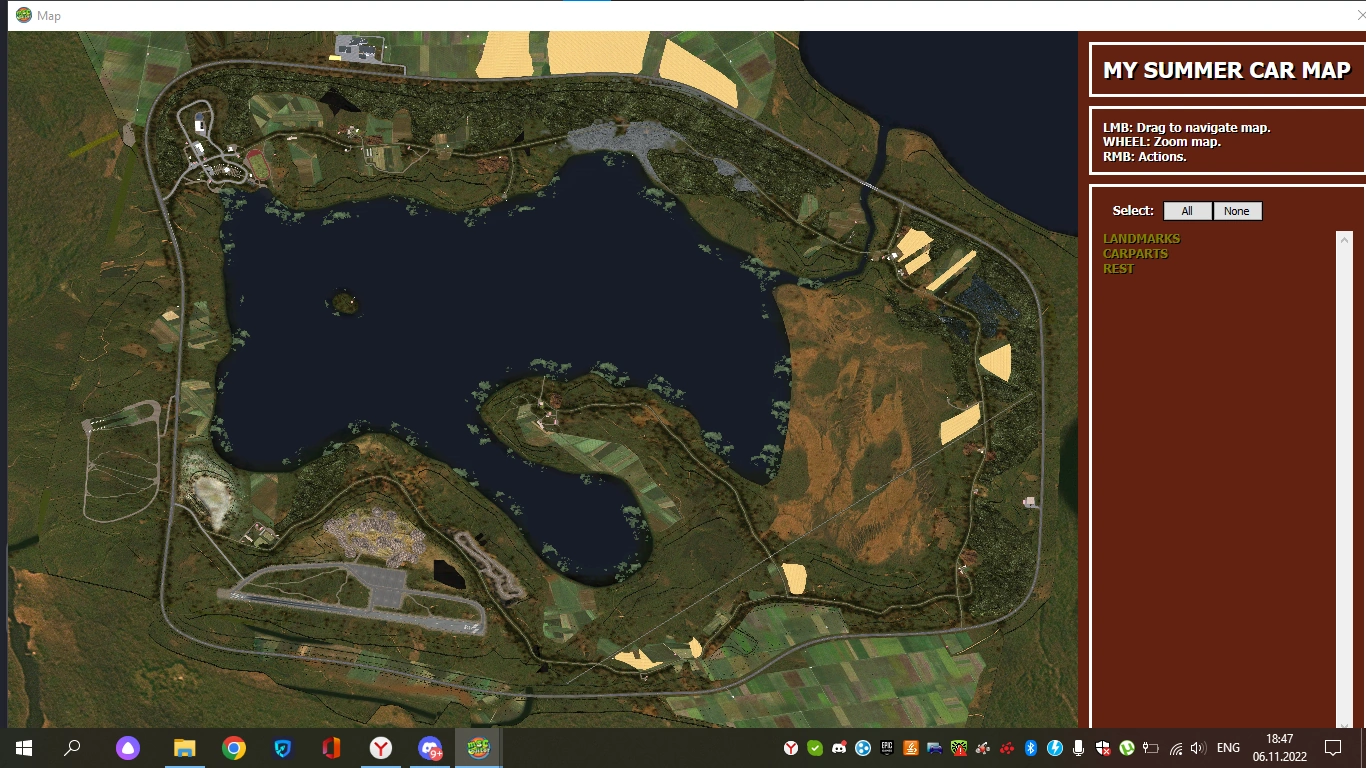Click the green checkmark tray icon
The image size is (1366, 768).
click(x=815, y=748)
